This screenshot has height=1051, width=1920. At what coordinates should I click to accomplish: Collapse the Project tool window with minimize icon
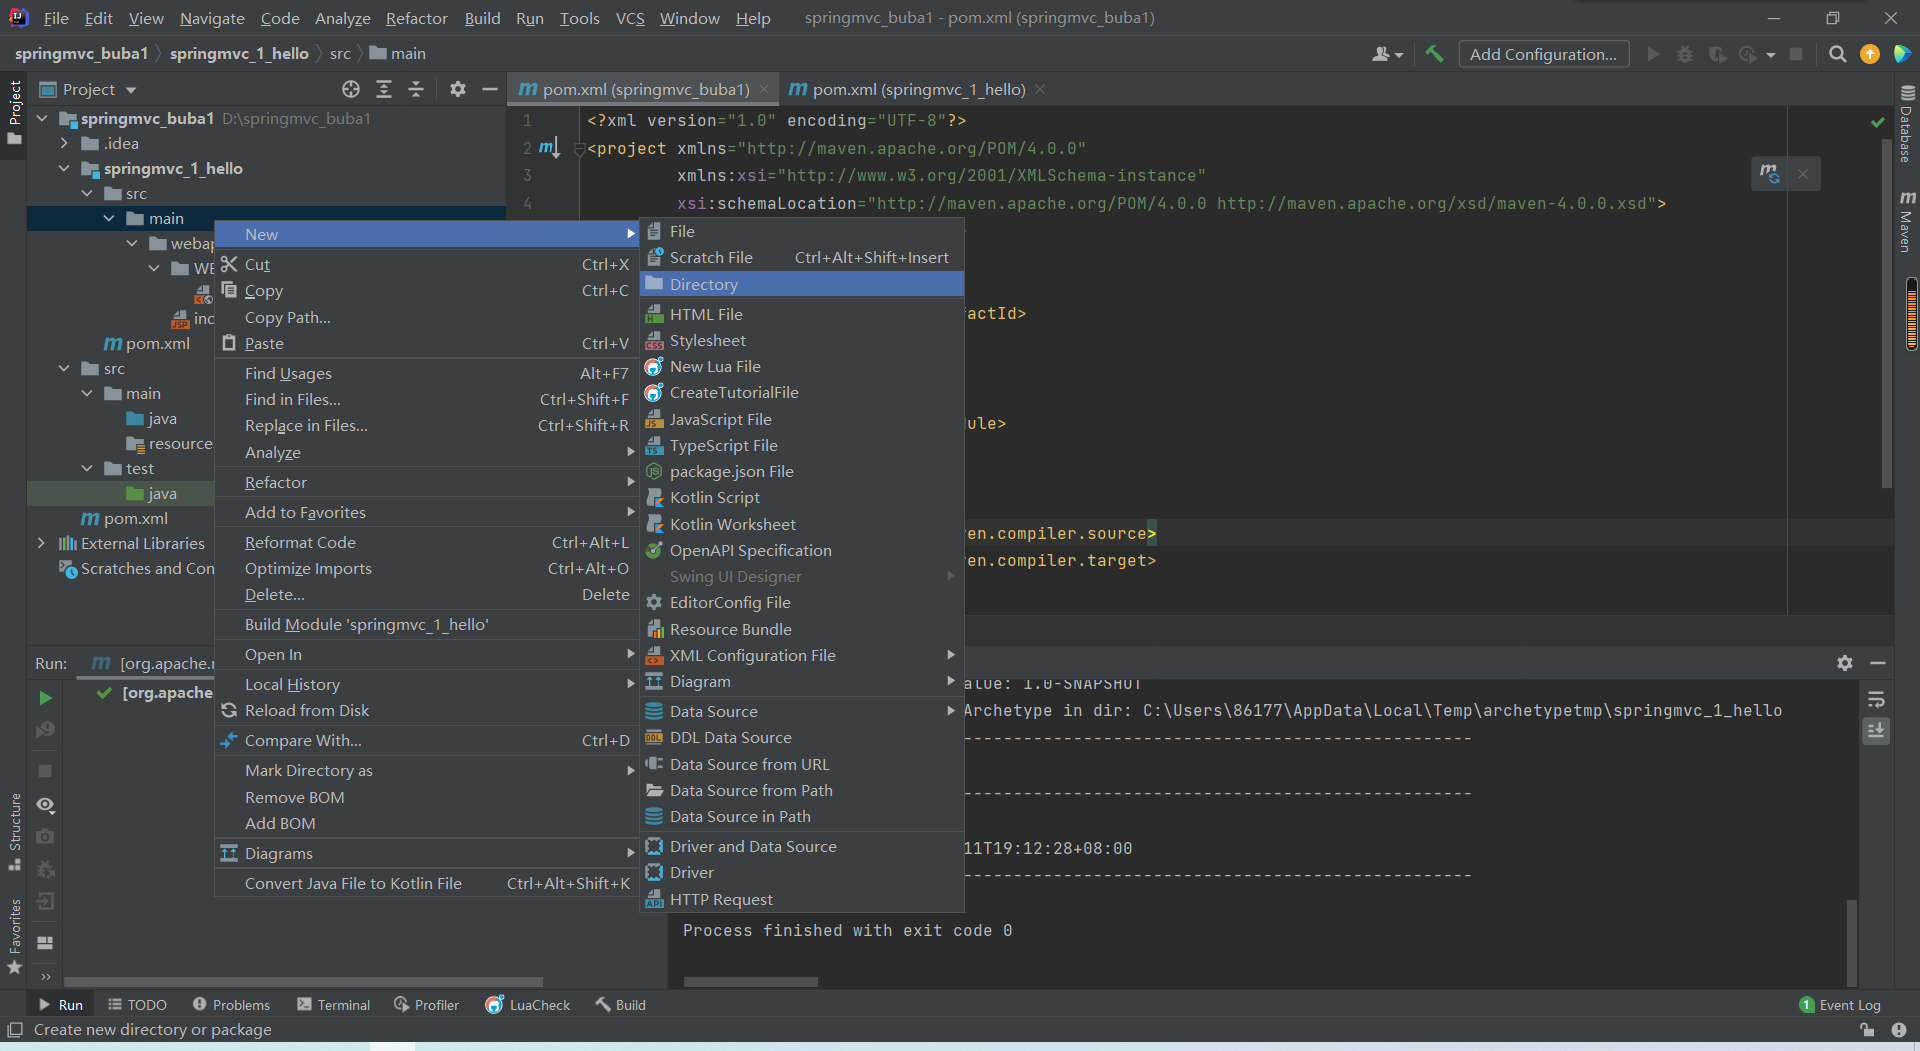tap(490, 89)
